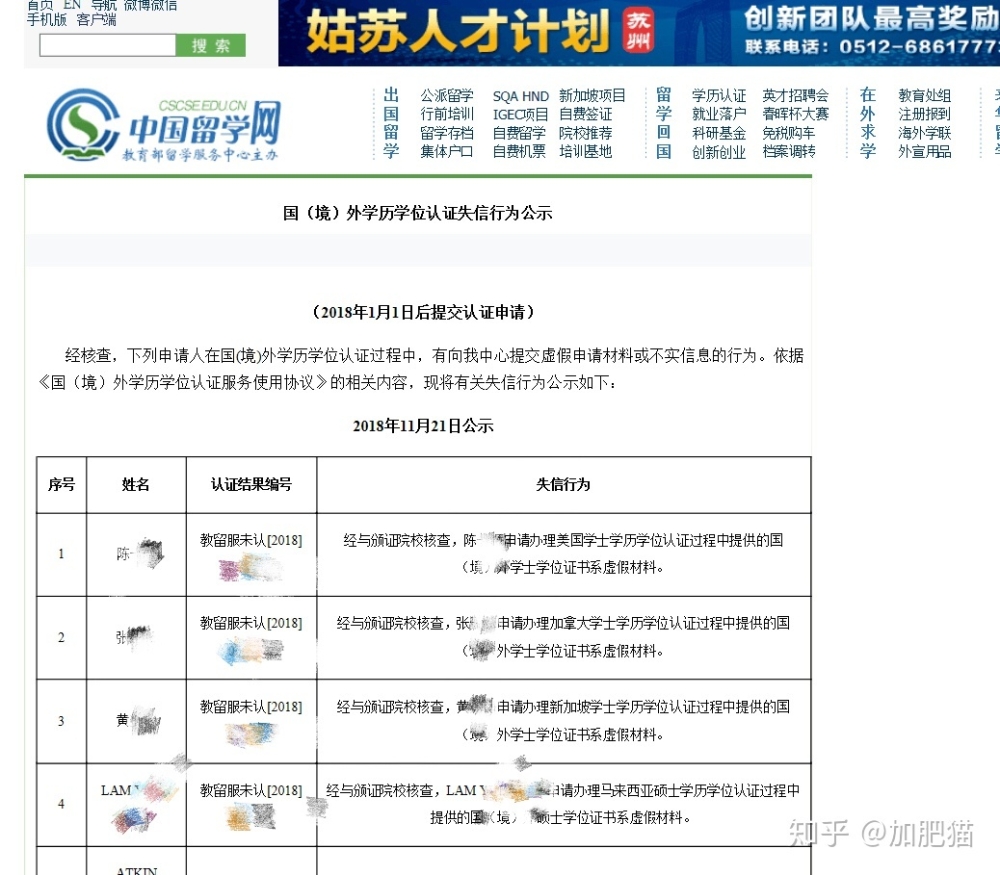1000x875 pixels.
Task: Open the SQA HND link
Action: [x=520, y=96]
